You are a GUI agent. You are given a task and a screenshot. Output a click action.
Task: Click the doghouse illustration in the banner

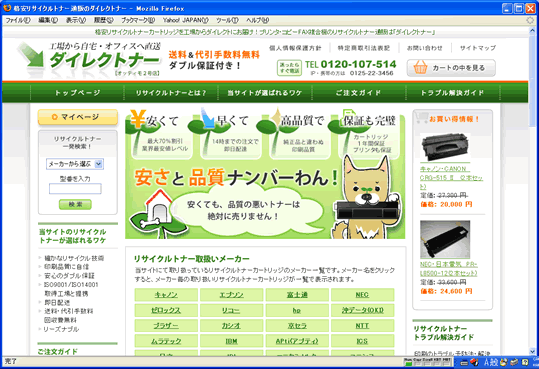point(159,207)
